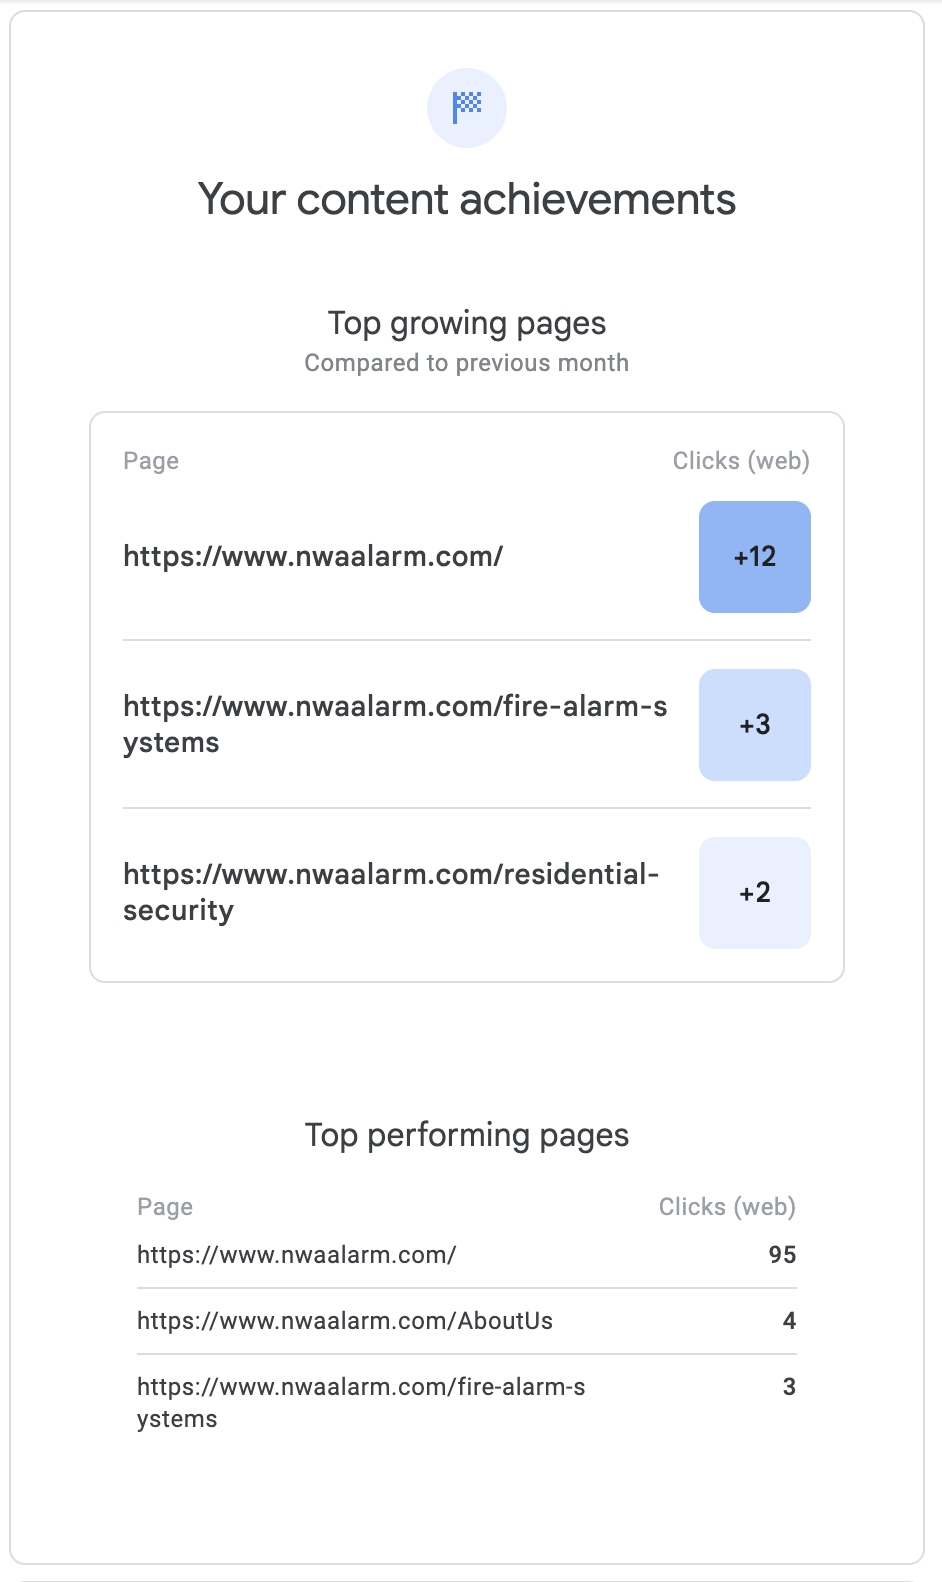Viewport: 942px width, 1582px height.
Task: Open the residential-security page link
Action: 391,892
